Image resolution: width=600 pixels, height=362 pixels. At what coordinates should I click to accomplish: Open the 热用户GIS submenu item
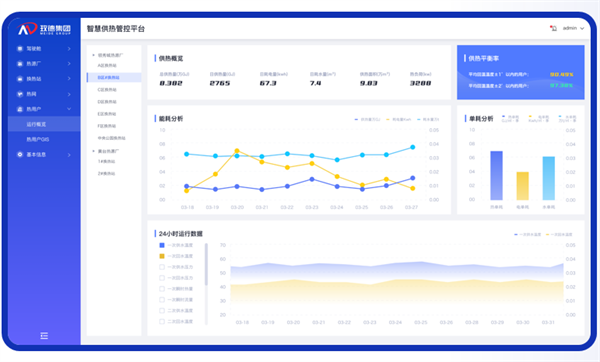tap(38, 139)
